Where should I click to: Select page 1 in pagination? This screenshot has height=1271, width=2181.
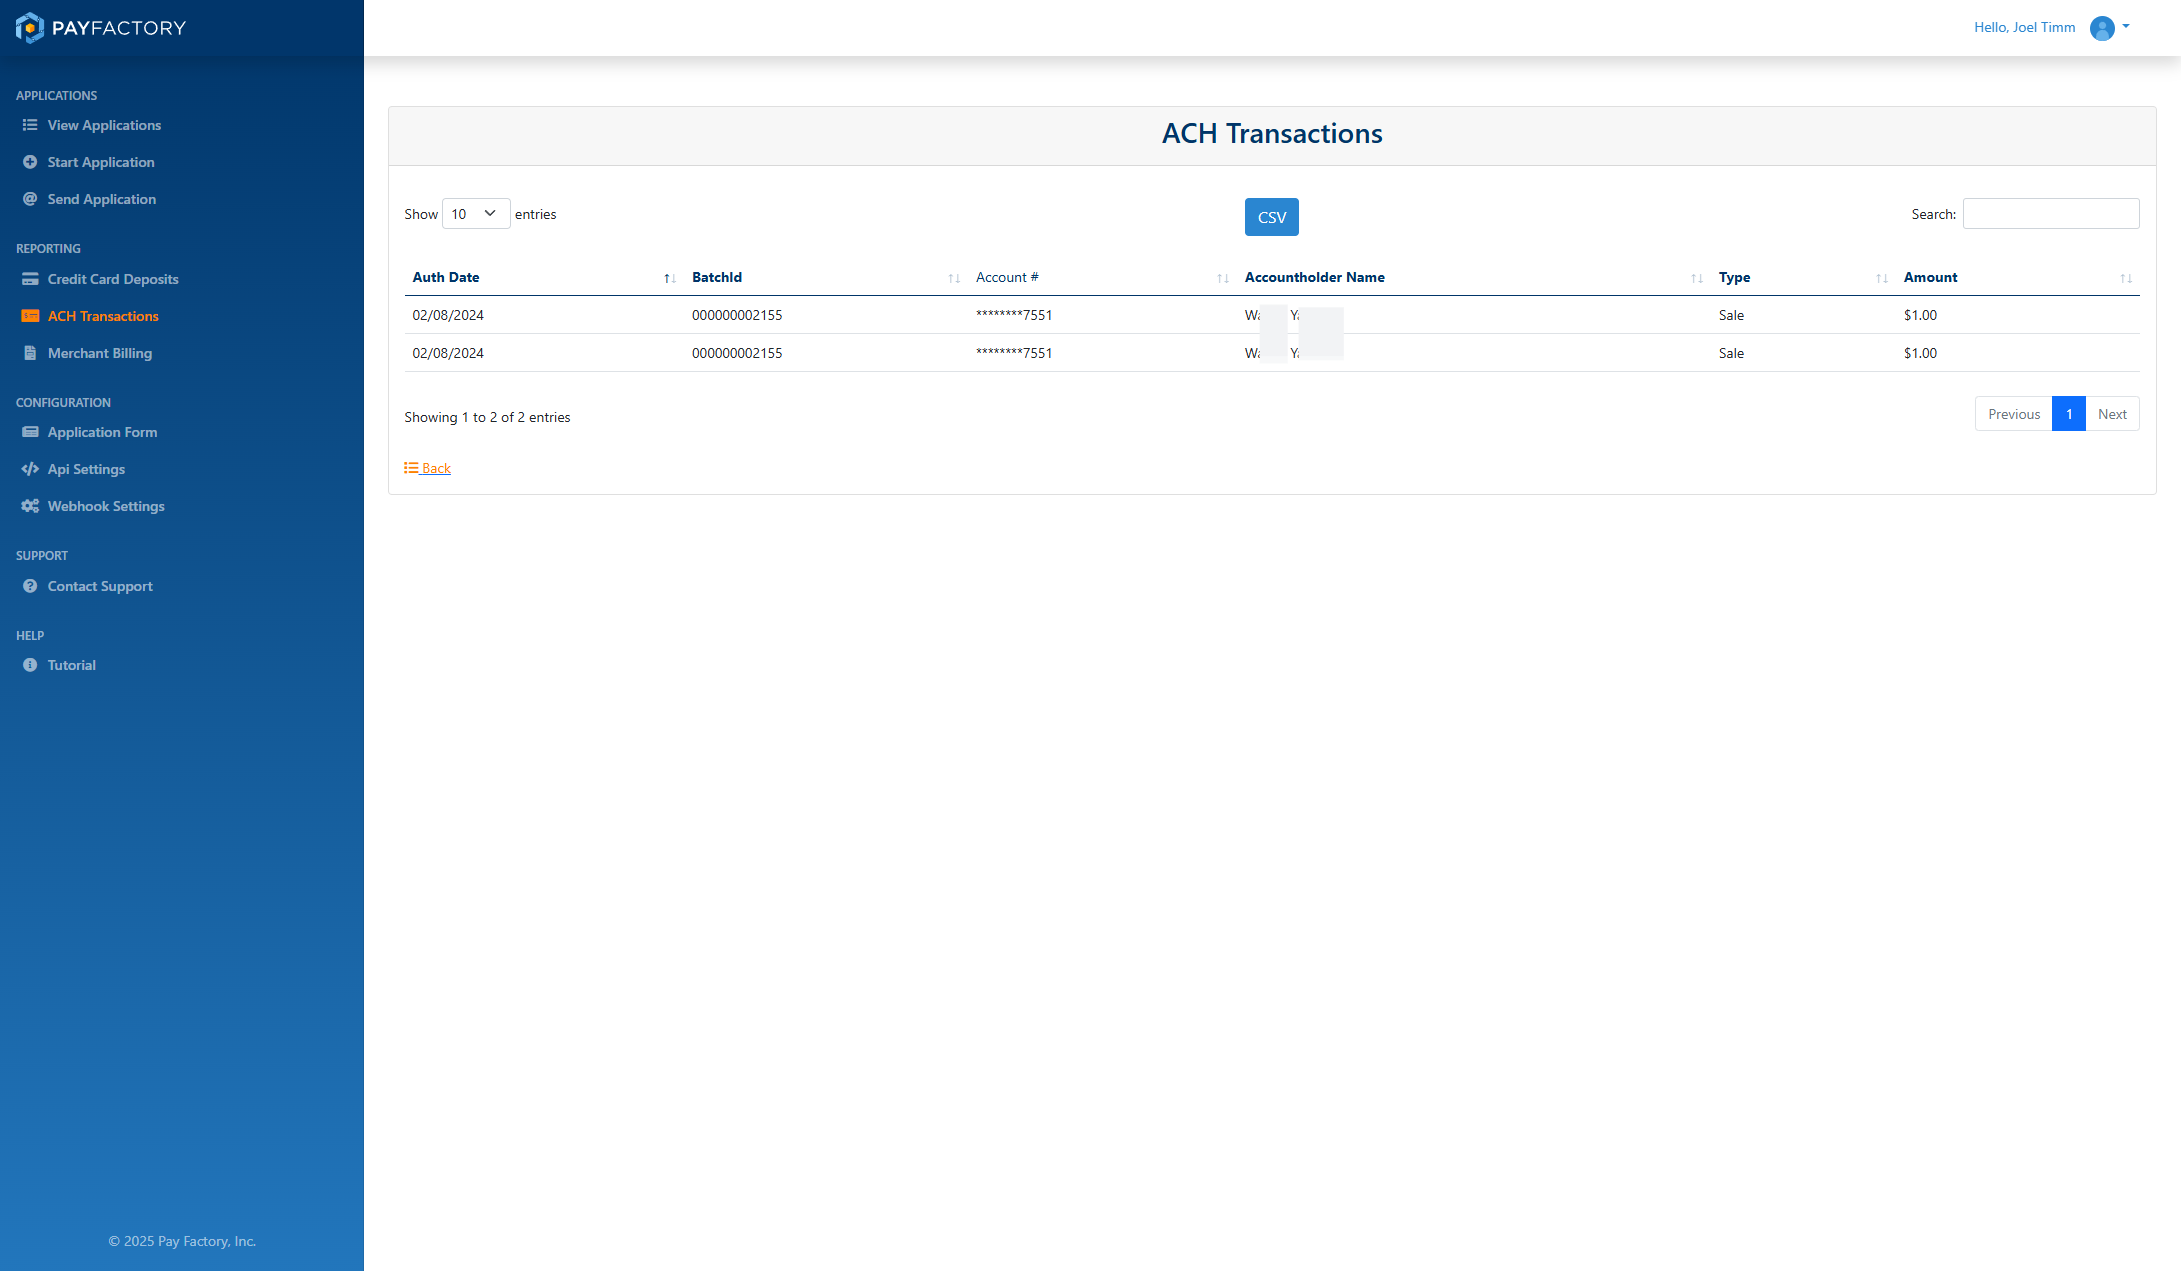2069,414
